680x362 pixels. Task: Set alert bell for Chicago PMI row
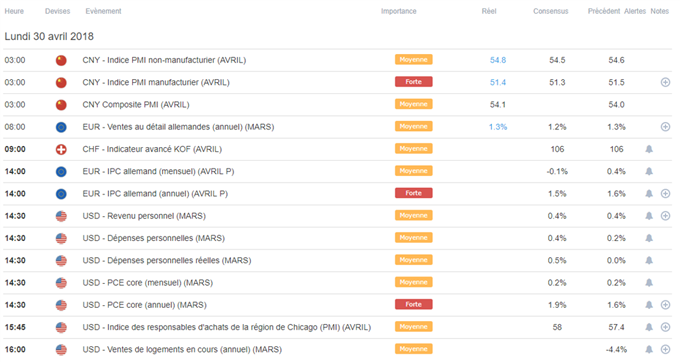click(649, 327)
